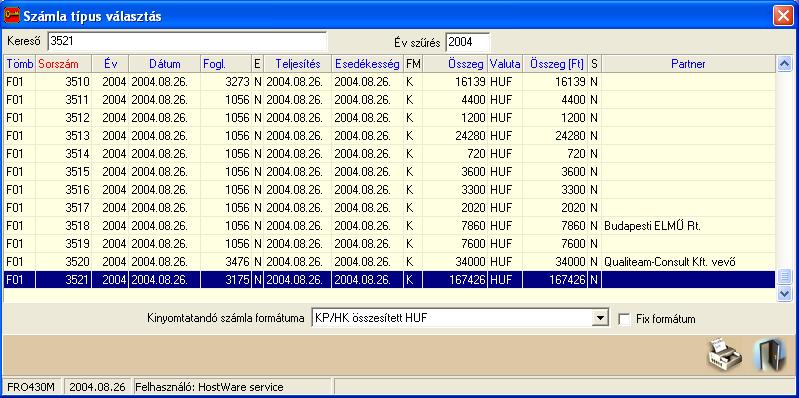
Task: Click the Sorszám 3521 cell in the highlighted row
Action: pyautogui.click(x=64, y=280)
